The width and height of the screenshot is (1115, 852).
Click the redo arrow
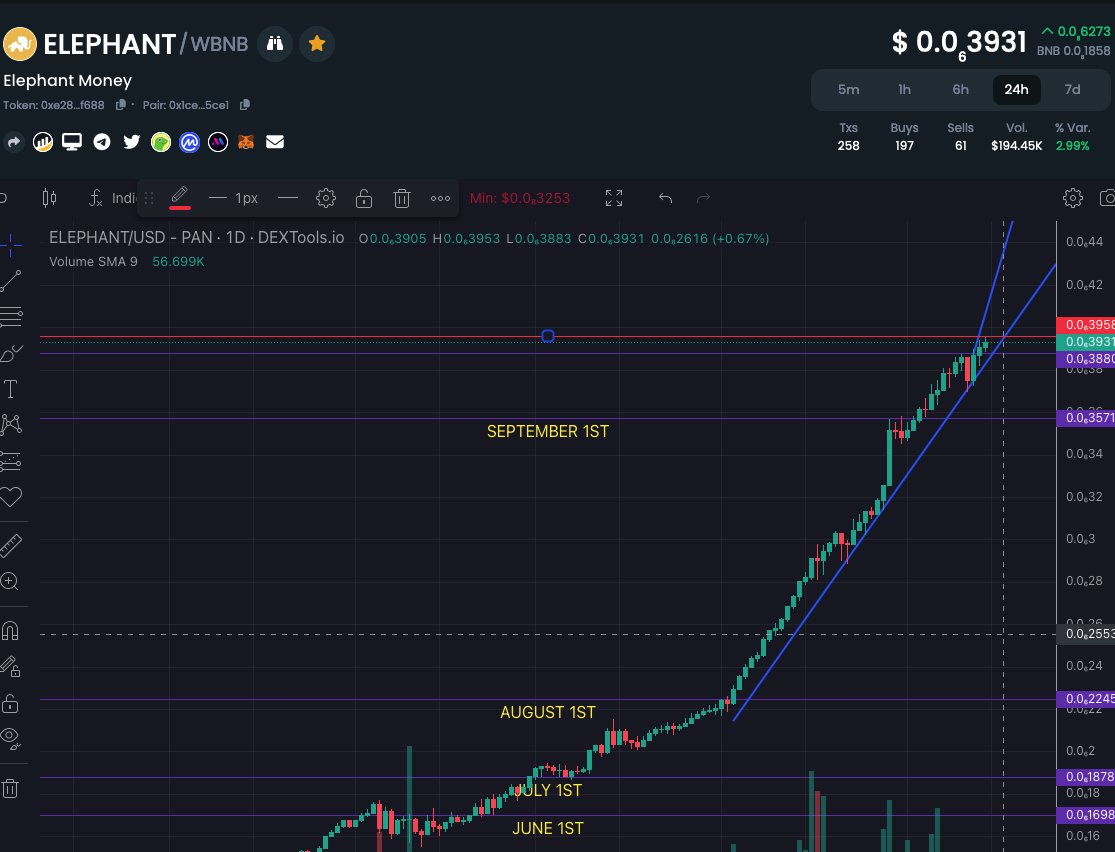coord(703,198)
